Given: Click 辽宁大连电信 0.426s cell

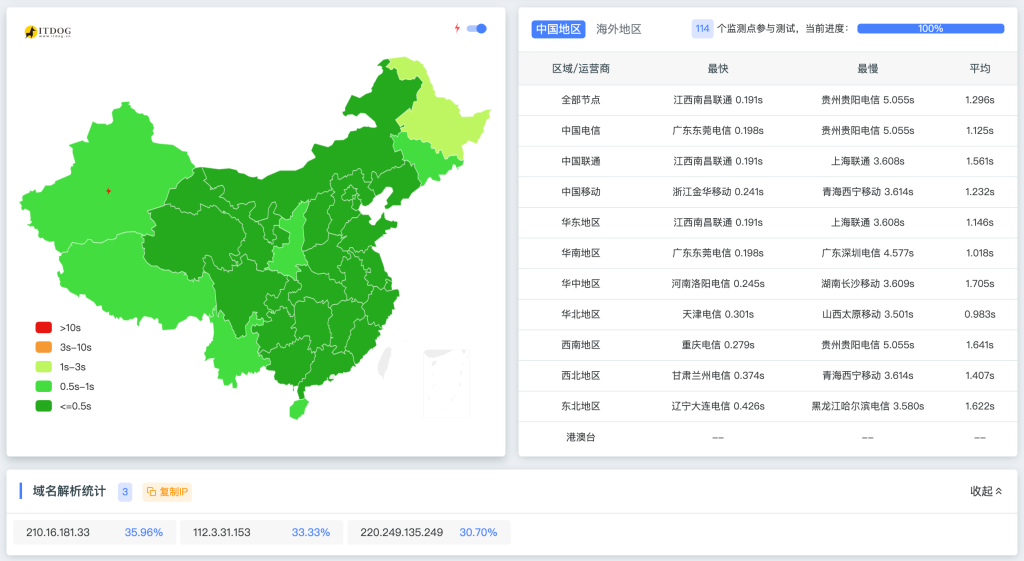Looking at the screenshot, I should click(x=718, y=406).
